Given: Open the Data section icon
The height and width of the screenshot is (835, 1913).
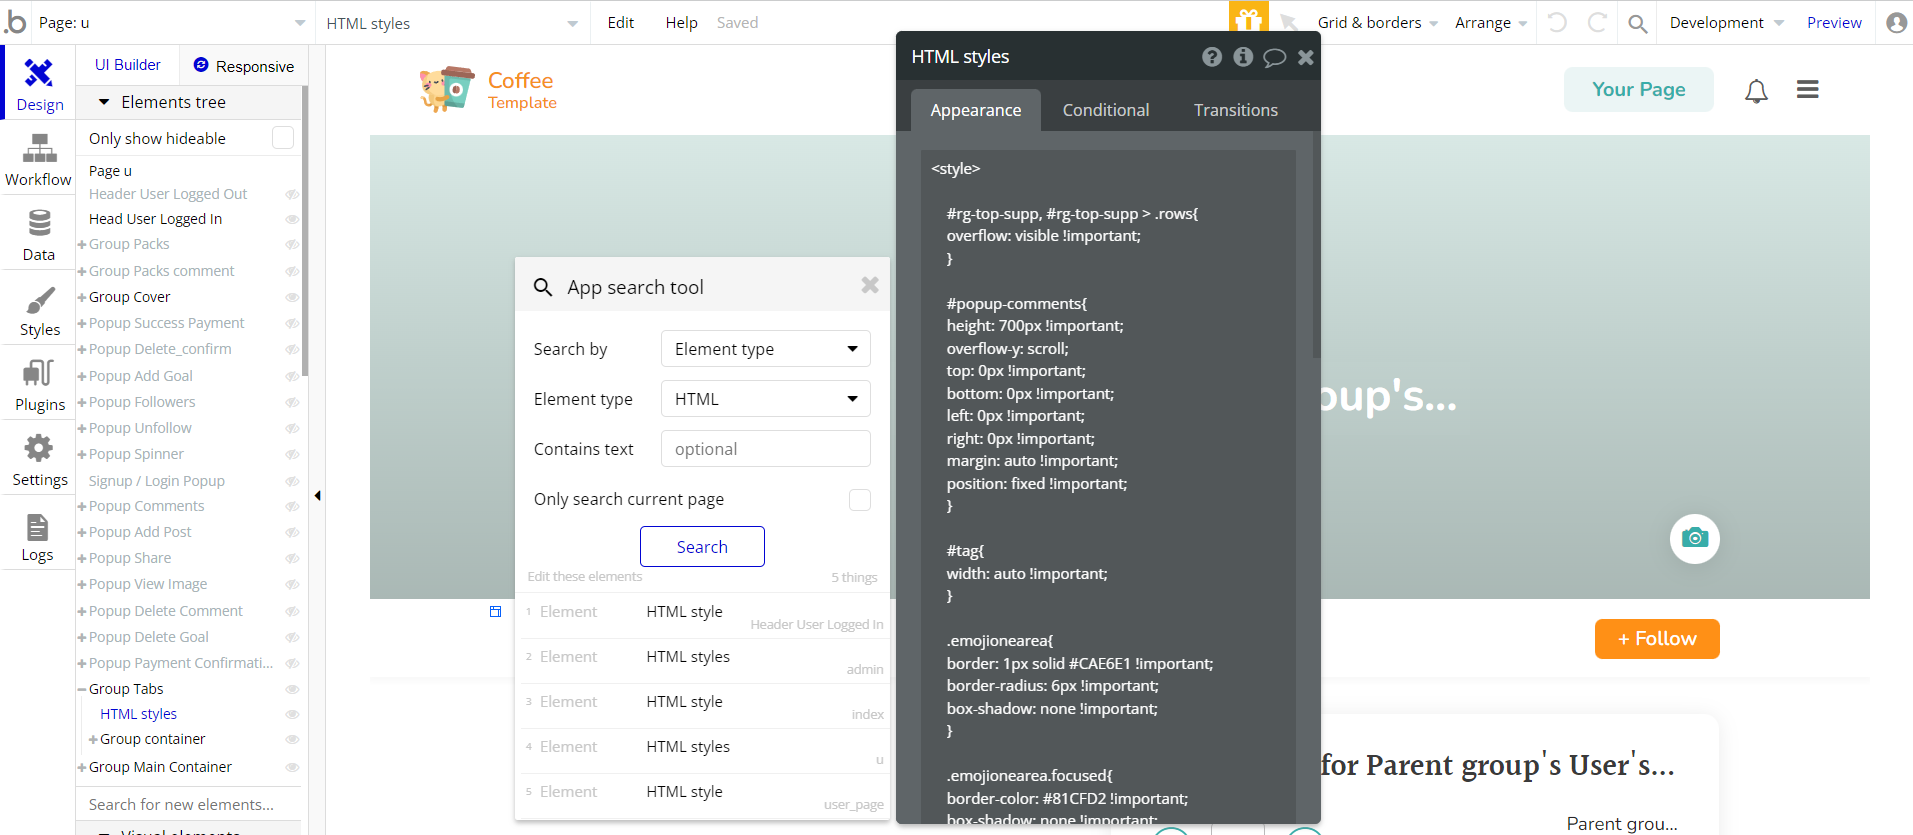Looking at the screenshot, I should [38, 235].
